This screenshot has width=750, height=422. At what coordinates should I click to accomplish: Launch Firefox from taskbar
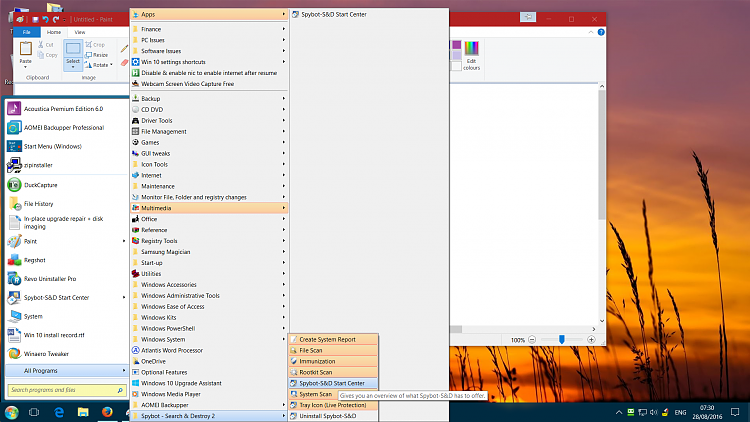(x=107, y=412)
